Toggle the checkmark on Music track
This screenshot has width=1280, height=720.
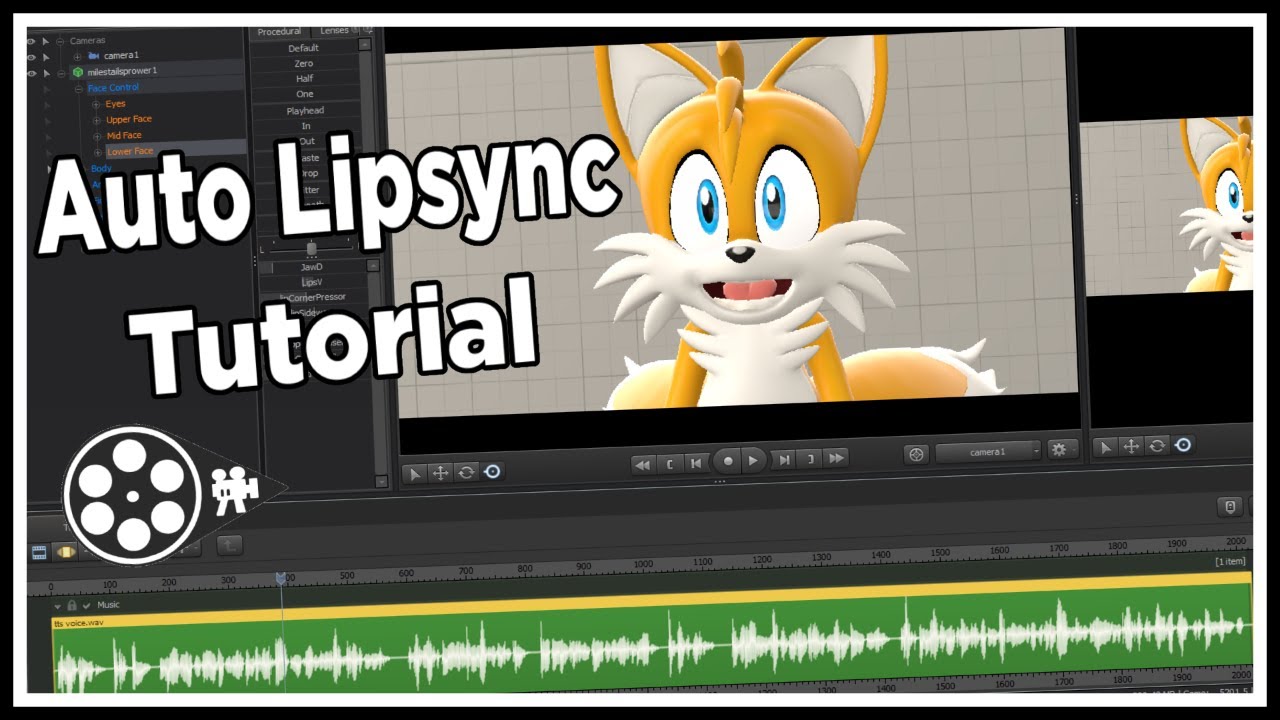[87, 605]
